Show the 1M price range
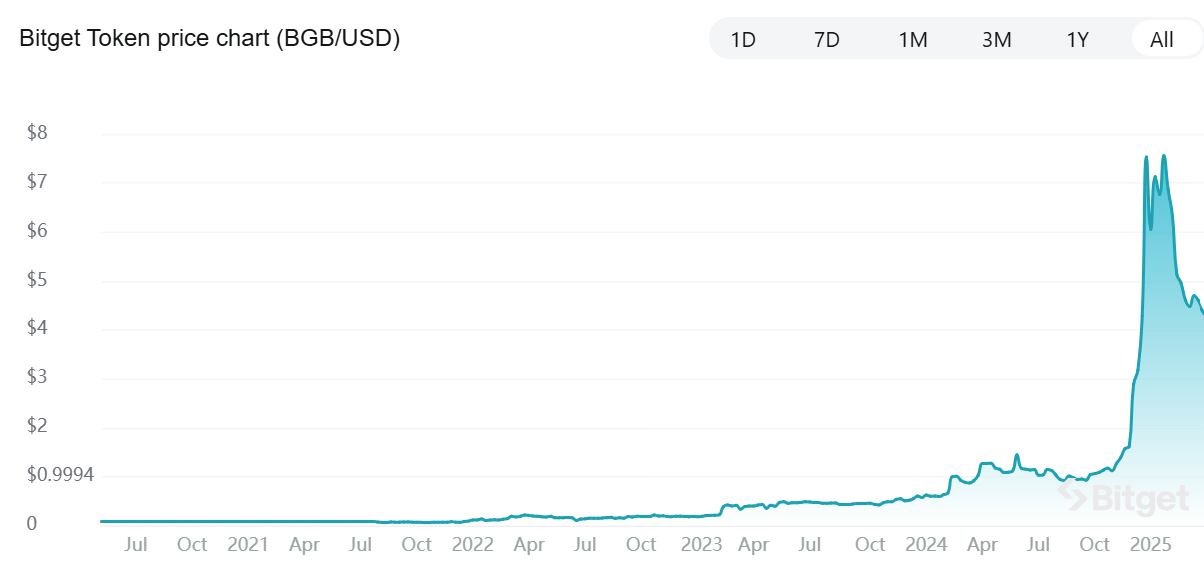The width and height of the screenshot is (1204, 576). (913, 40)
